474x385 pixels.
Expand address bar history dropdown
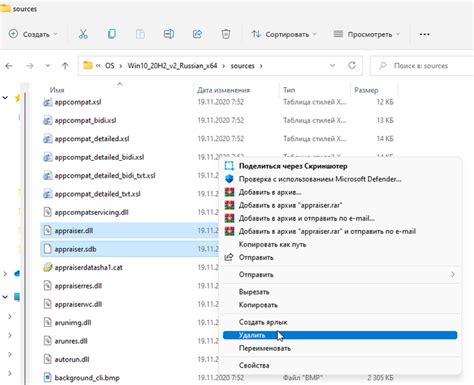(x=332, y=66)
